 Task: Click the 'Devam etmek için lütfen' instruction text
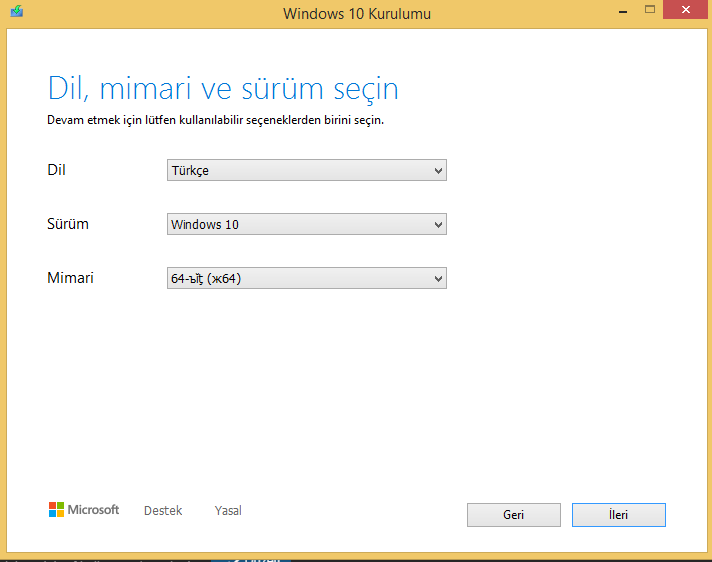pyautogui.click(x=215, y=120)
